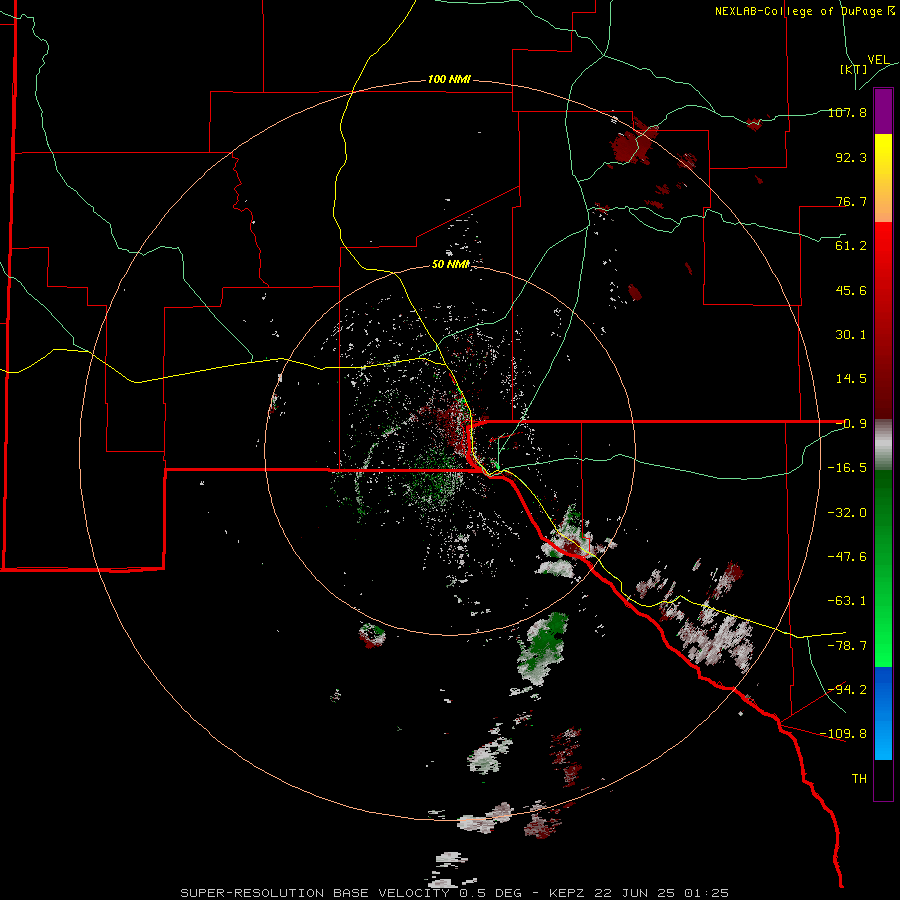Click the blue segment of the velocity color bar
The width and height of the screenshot is (900, 900).
(883, 713)
